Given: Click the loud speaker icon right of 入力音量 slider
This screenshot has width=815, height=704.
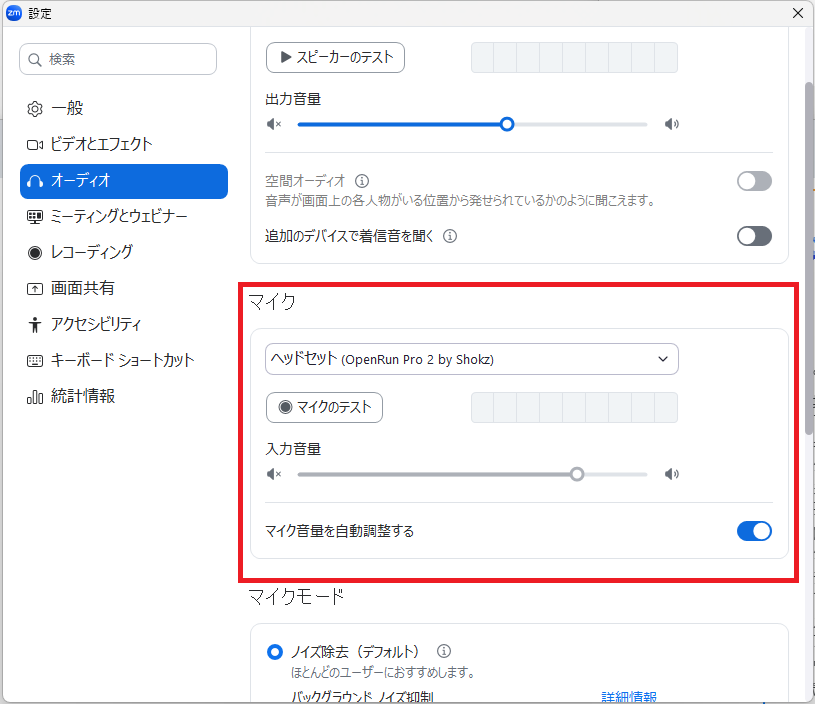Looking at the screenshot, I should pos(672,474).
